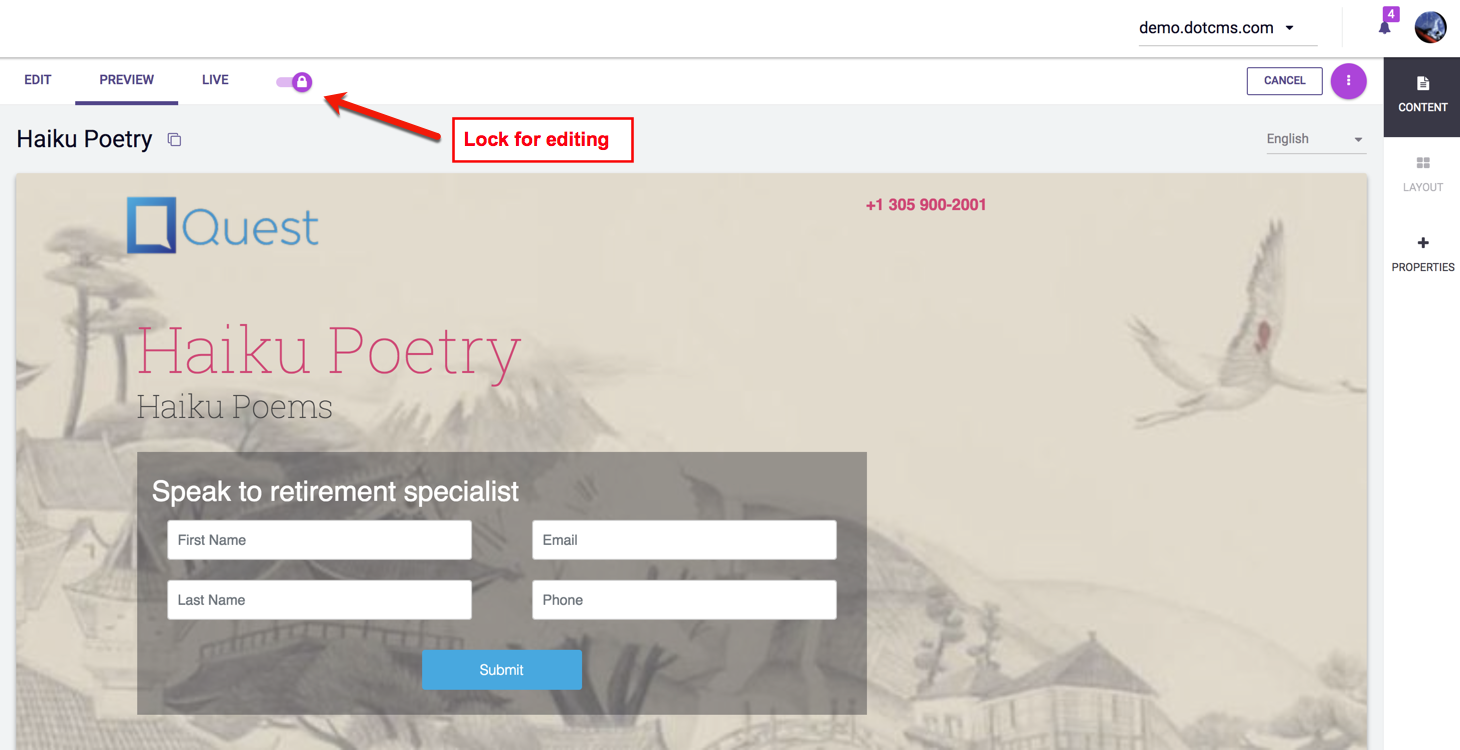Click into the Email input field
1460x750 pixels.
[684, 540]
